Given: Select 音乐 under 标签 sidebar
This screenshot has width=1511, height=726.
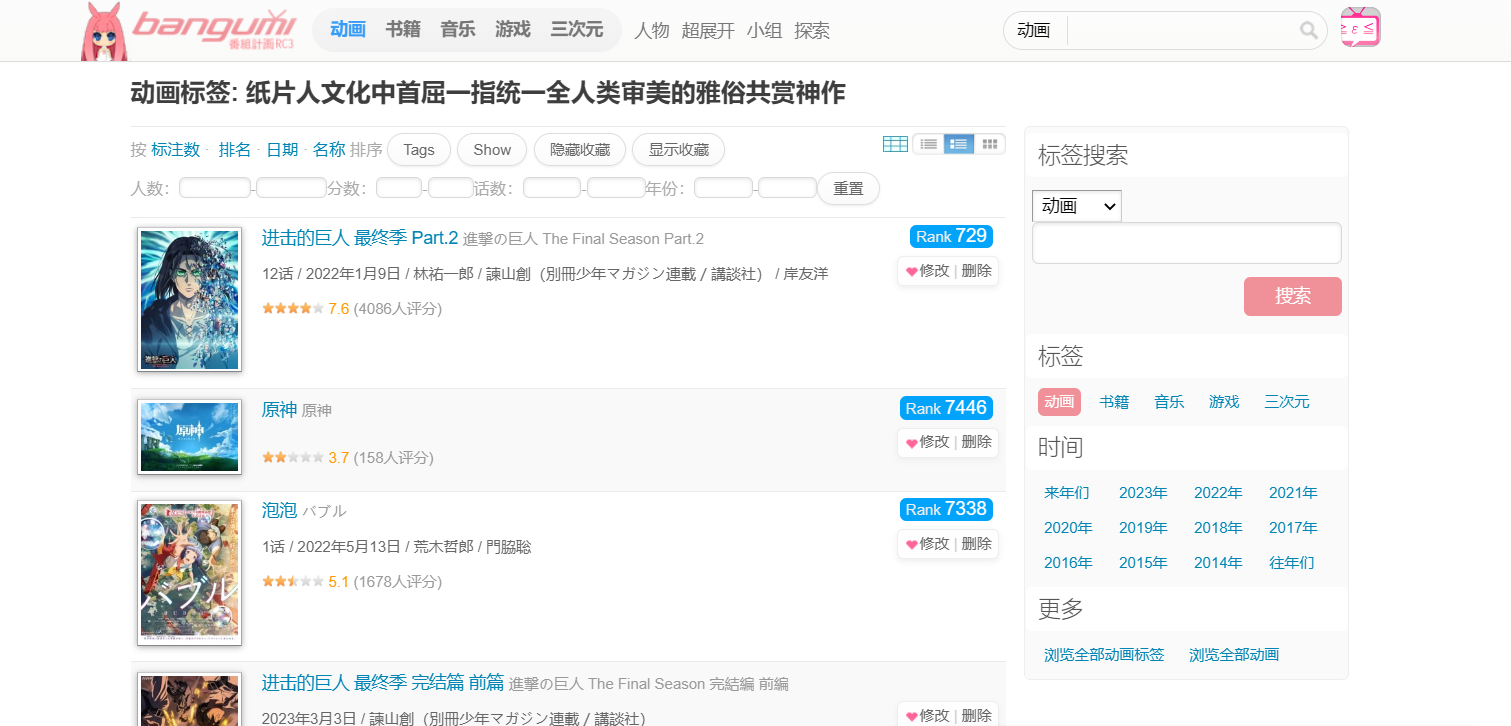Looking at the screenshot, I should (x=1169, y=402).
